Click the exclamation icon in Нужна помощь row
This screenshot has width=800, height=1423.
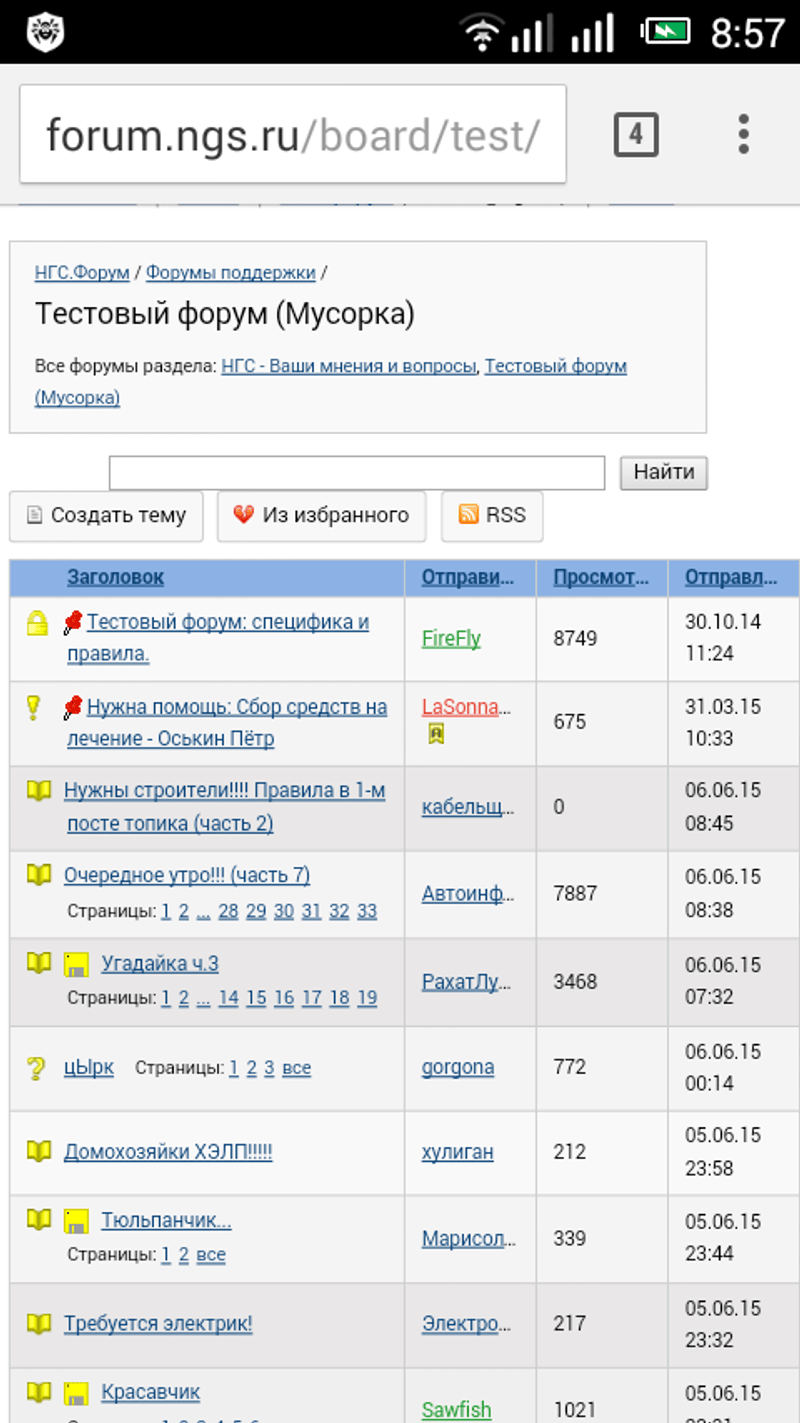click(x=33, y=708)
